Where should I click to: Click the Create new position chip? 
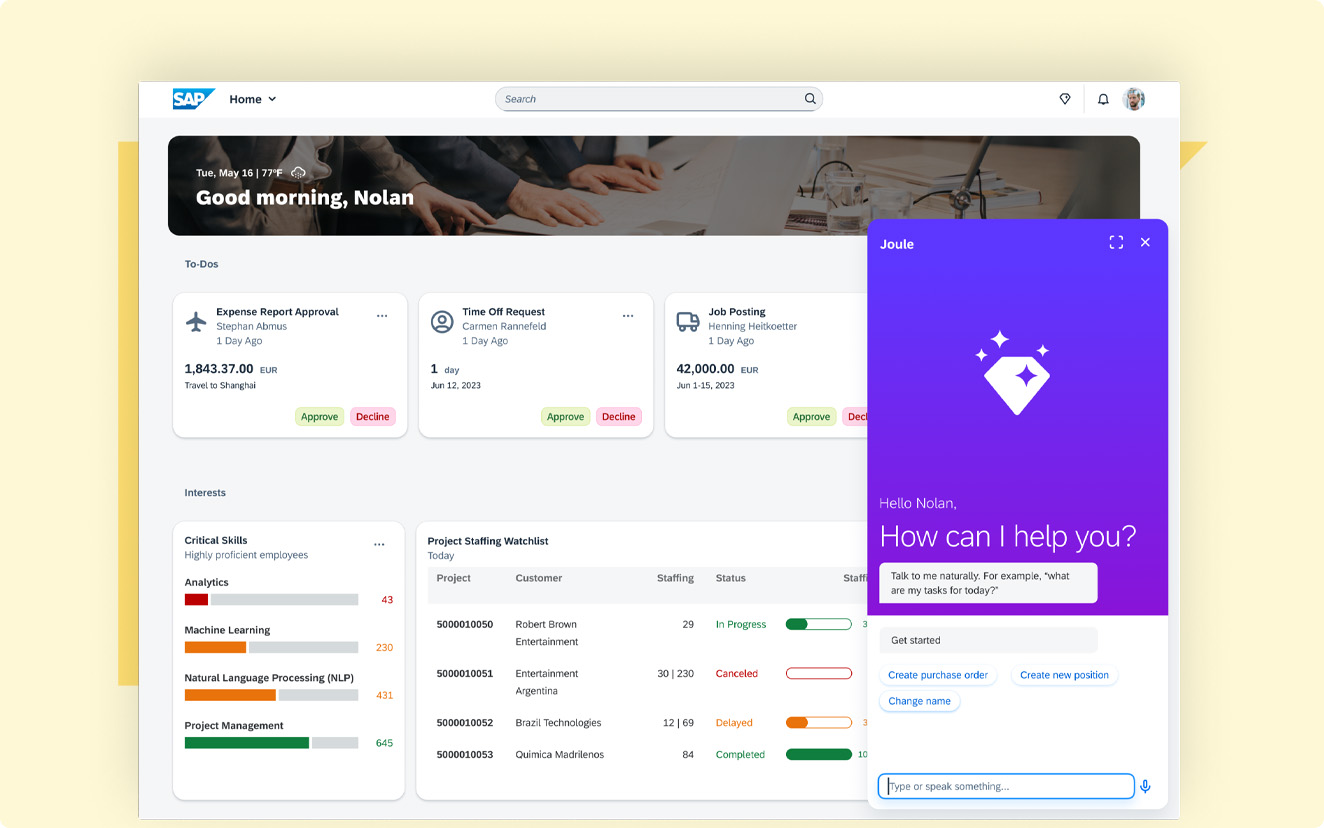coord(1064,675)
